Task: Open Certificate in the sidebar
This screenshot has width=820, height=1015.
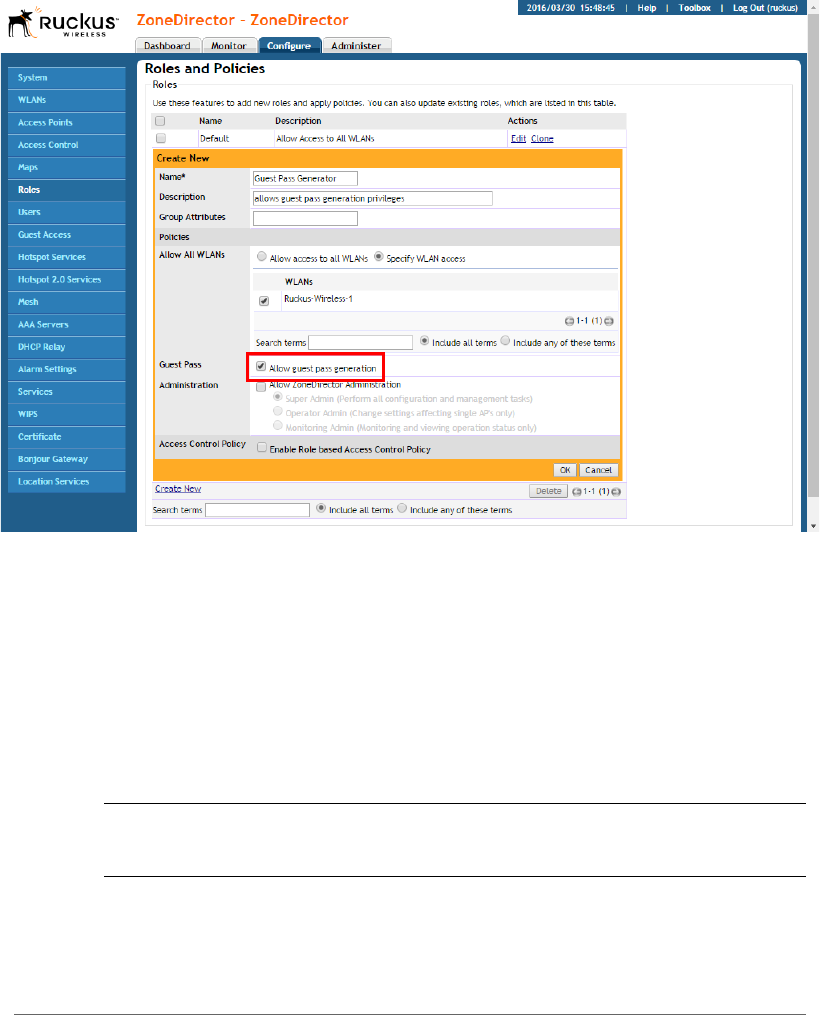Action: pyautogui.click(x=67, y=437)
